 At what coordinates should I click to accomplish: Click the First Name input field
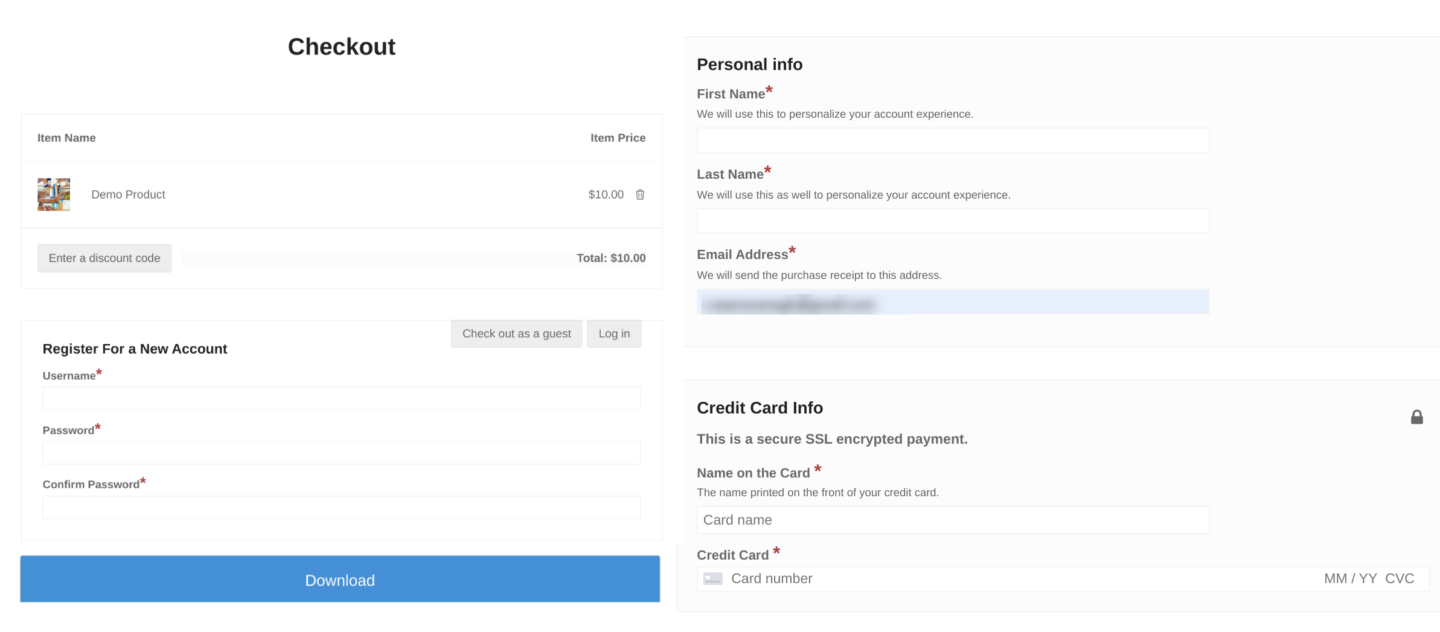[x=953, y=140]
